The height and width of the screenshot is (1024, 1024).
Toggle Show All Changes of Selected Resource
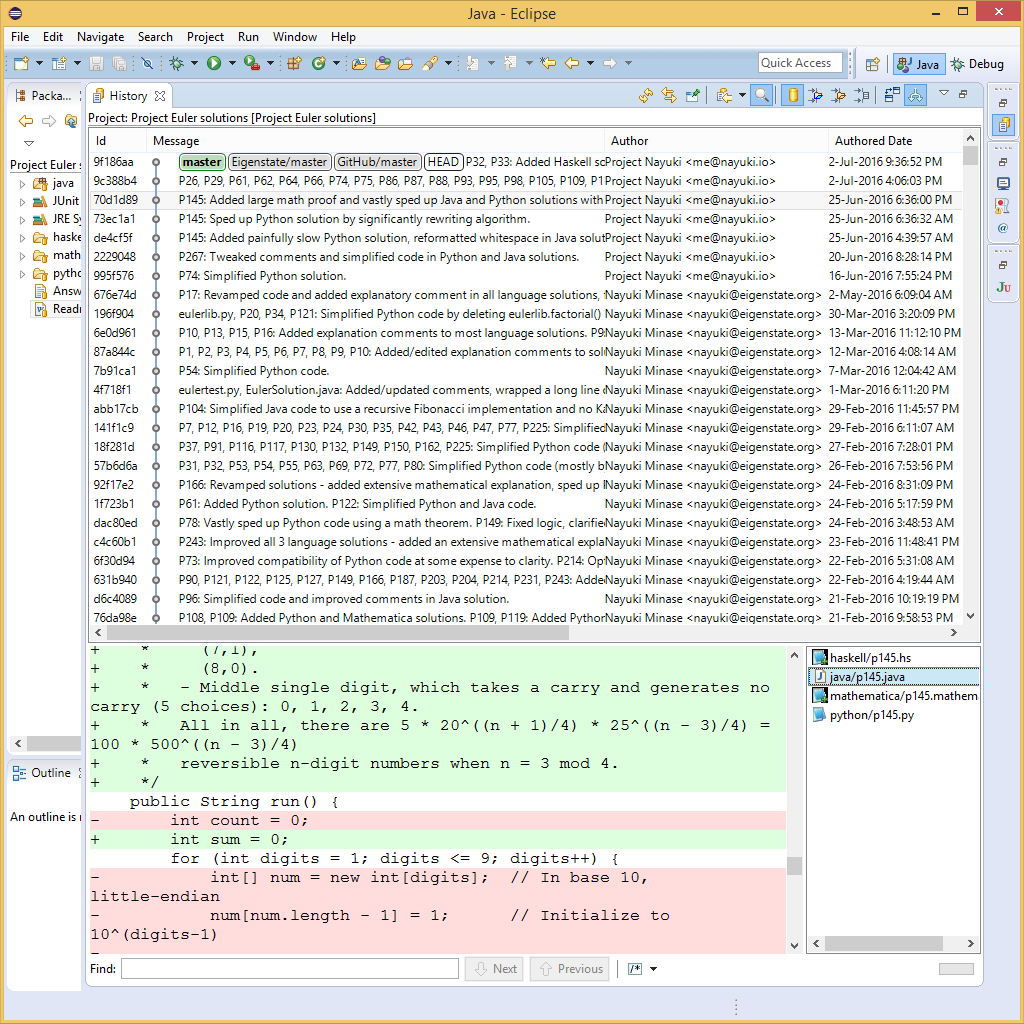point(861,95)
